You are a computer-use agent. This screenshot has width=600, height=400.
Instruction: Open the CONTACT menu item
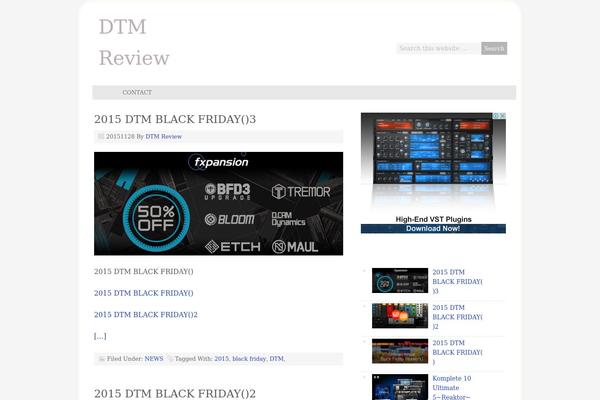pyautogui.click(x=137, y=92)
